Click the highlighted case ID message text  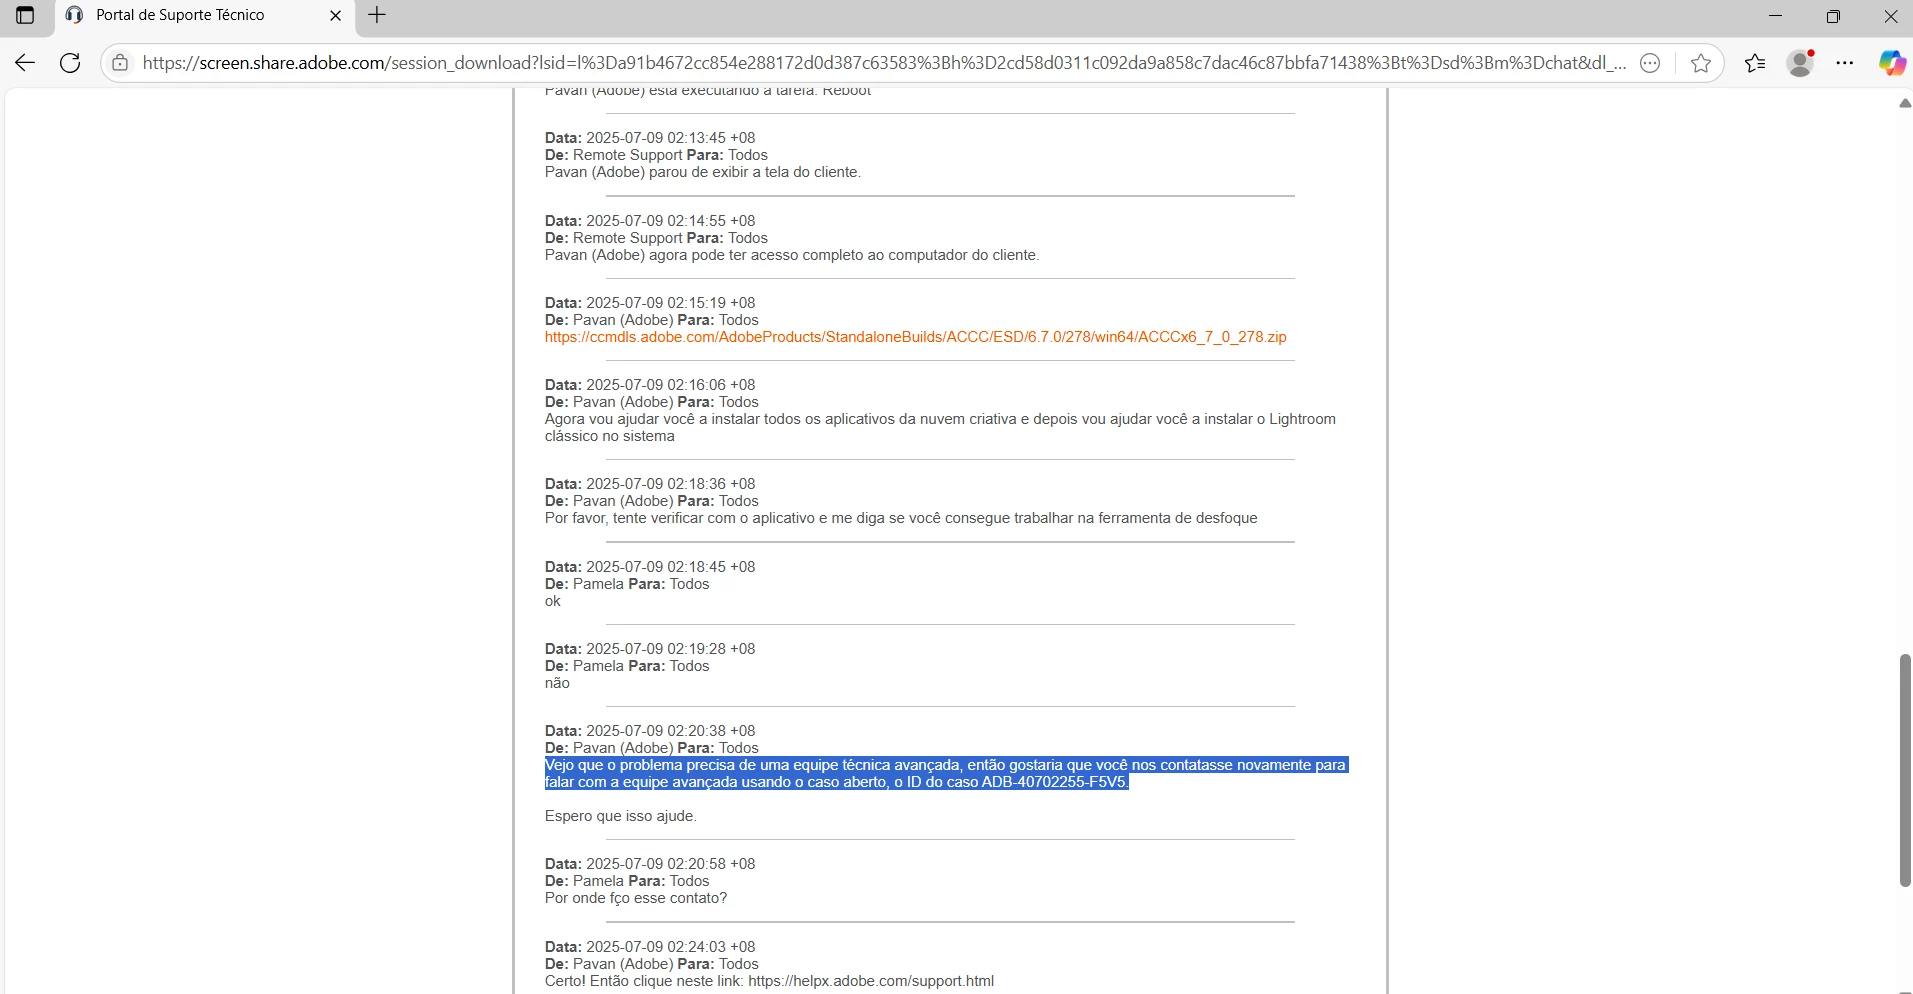pyautogui.click(x=946, y=773)
